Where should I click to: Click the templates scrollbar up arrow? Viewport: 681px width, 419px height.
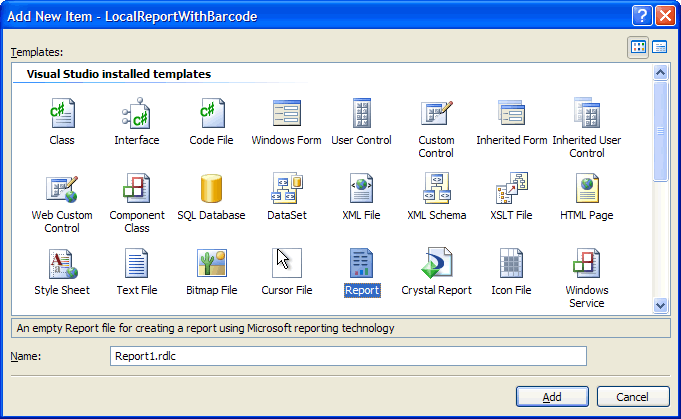click(660, 72)
